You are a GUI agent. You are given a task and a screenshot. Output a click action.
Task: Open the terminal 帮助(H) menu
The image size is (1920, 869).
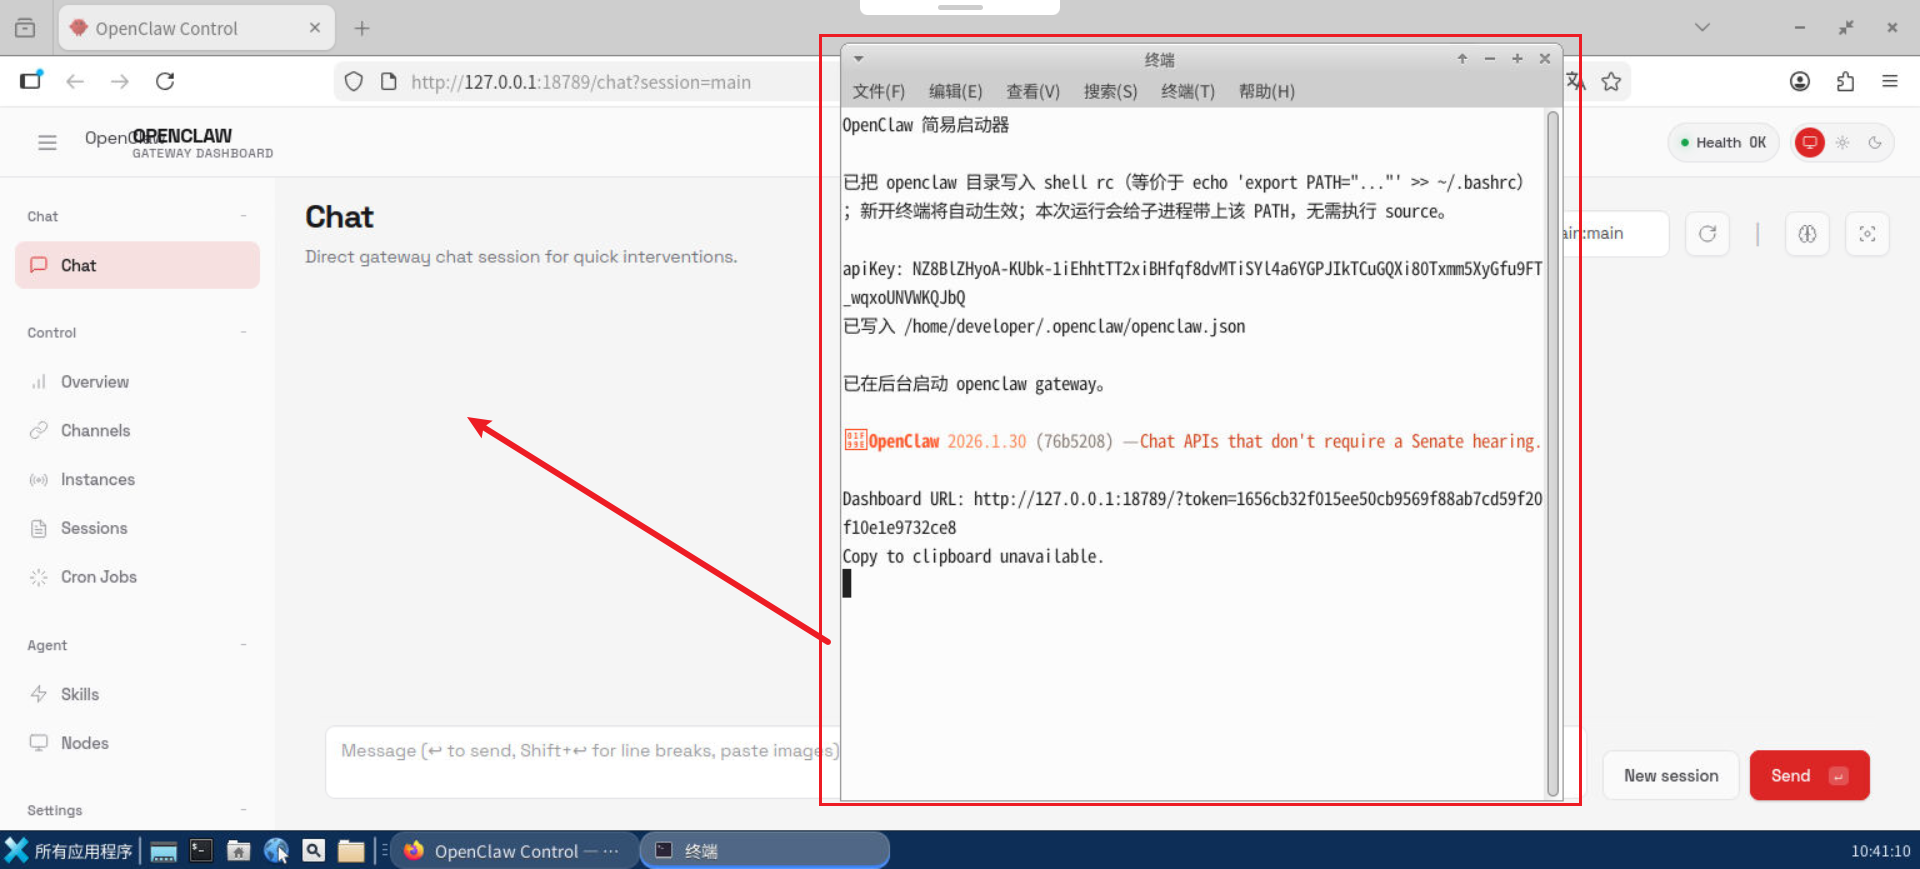(1266, 92)
